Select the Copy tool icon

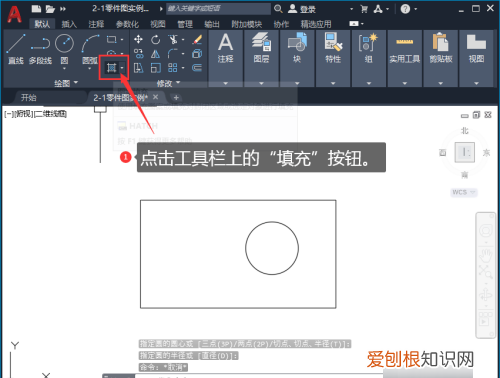[138, 54]
